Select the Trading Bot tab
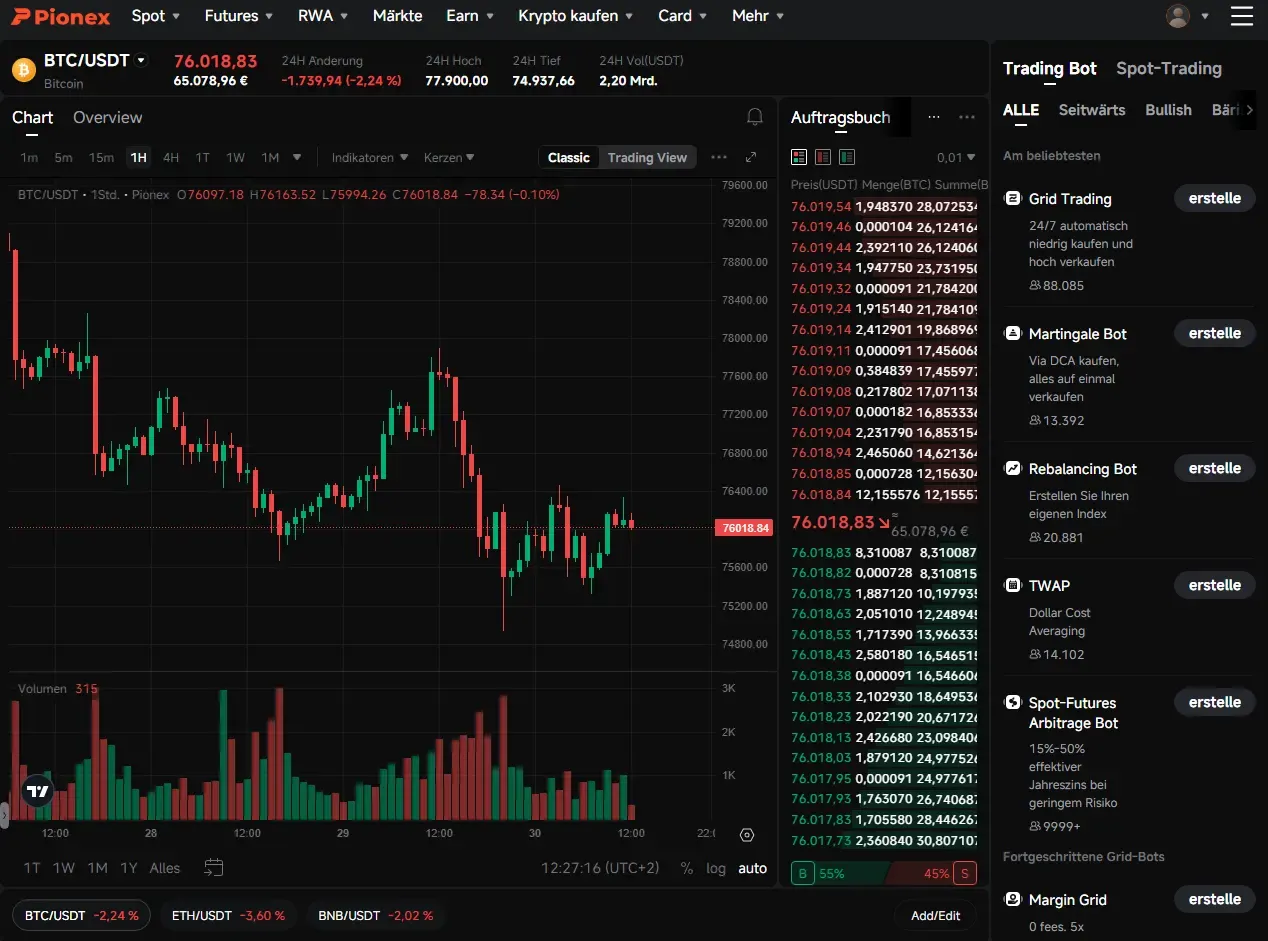The width and height of the screenshot is (1268, 941). tap(1050, 68)
